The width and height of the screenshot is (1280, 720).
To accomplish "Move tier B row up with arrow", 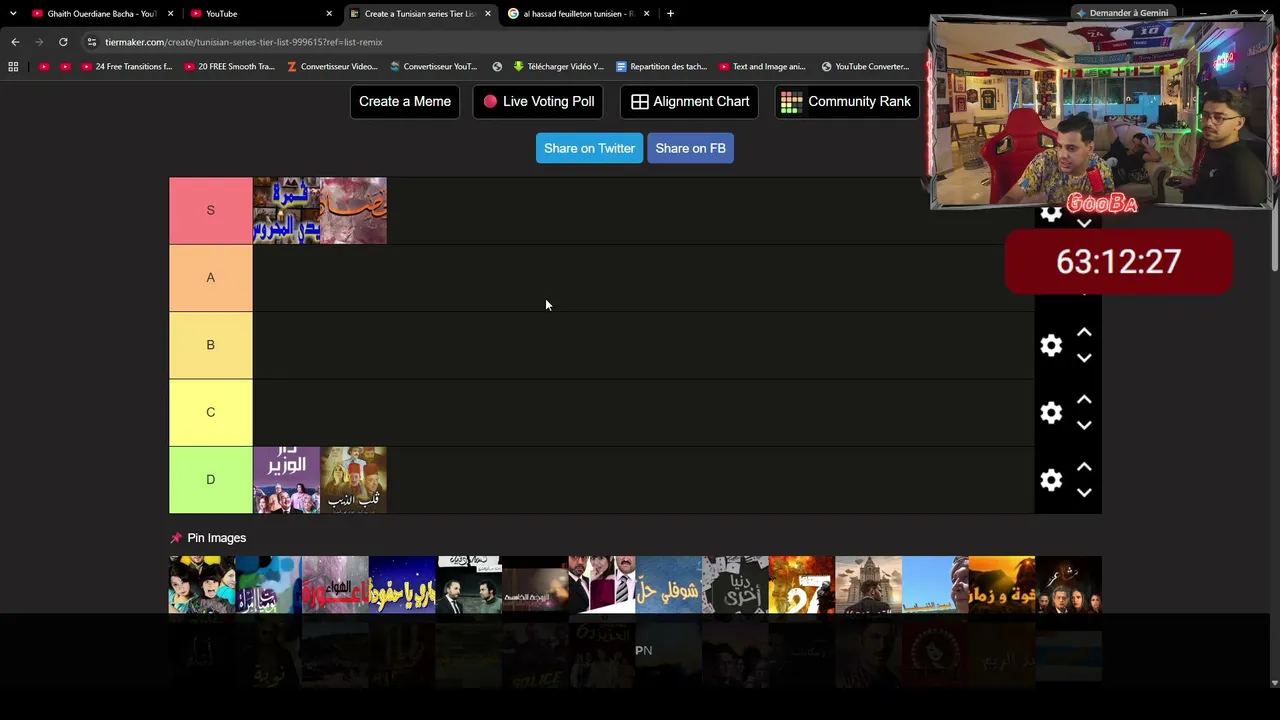I will click(1084, 332).
